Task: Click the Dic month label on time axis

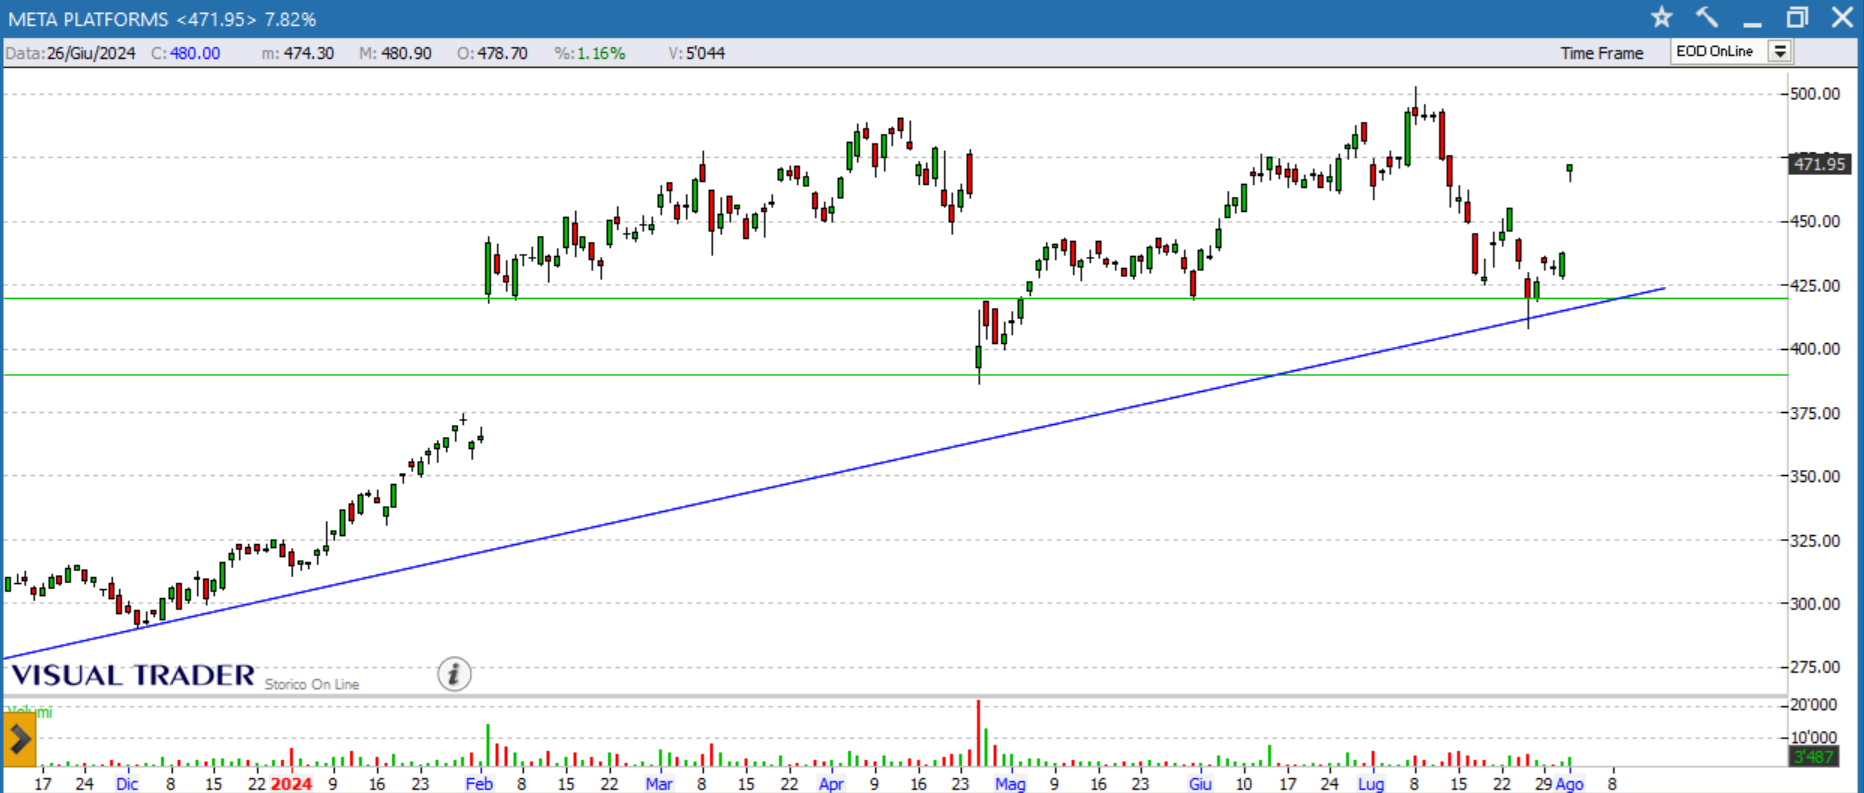Action: click(x=127, y=784)
